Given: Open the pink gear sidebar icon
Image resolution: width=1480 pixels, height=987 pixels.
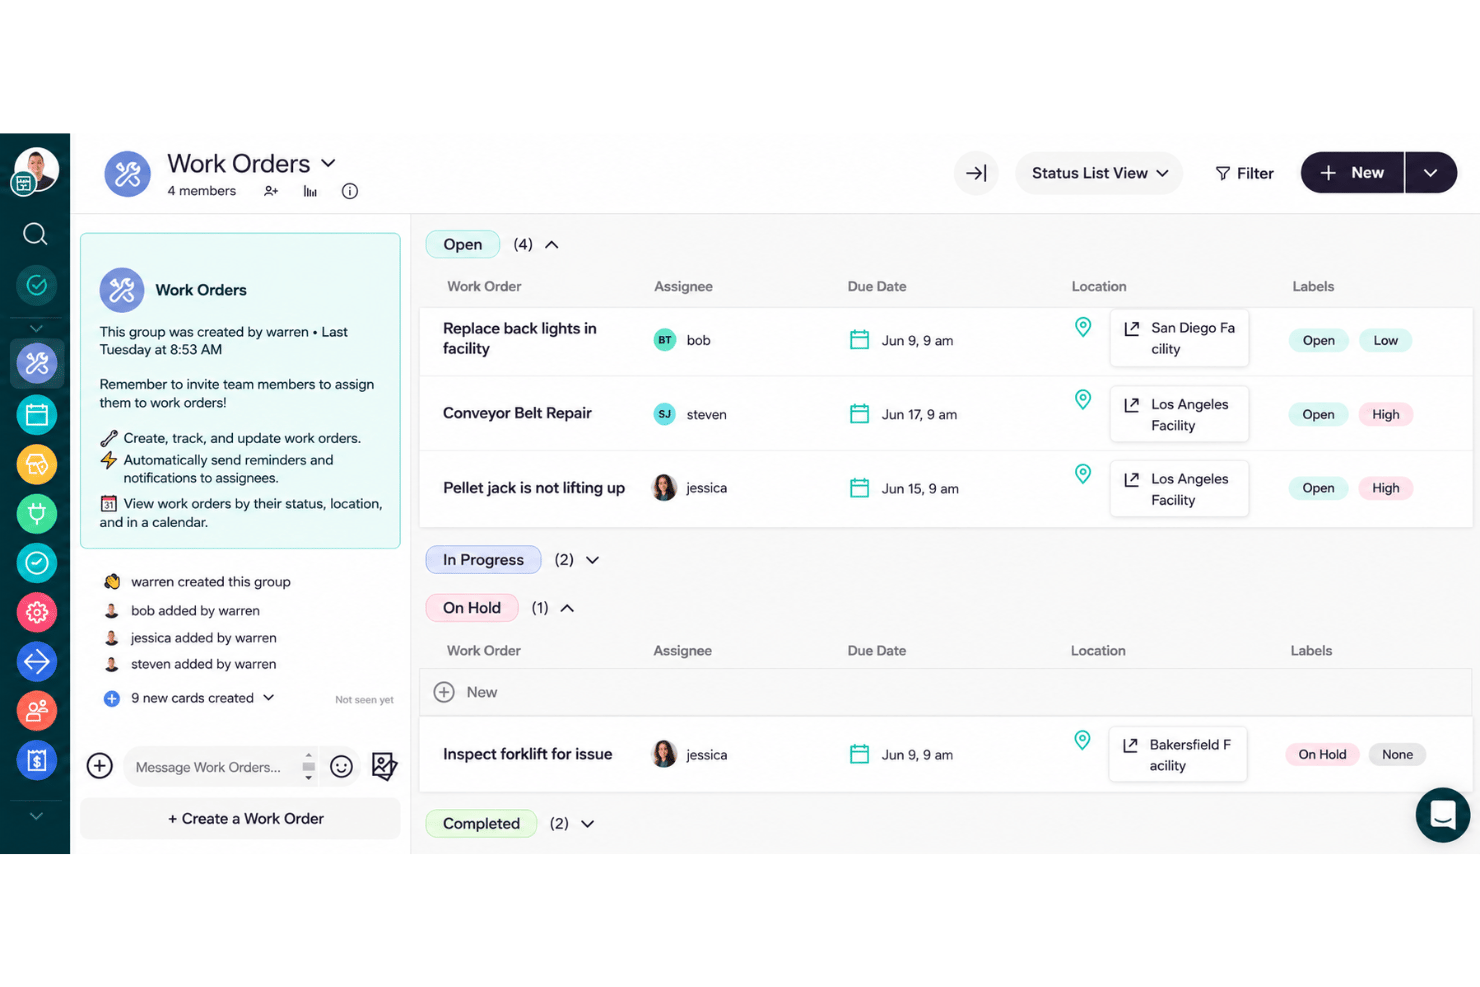Looking at the screenshot, I should tap(37, 612).
